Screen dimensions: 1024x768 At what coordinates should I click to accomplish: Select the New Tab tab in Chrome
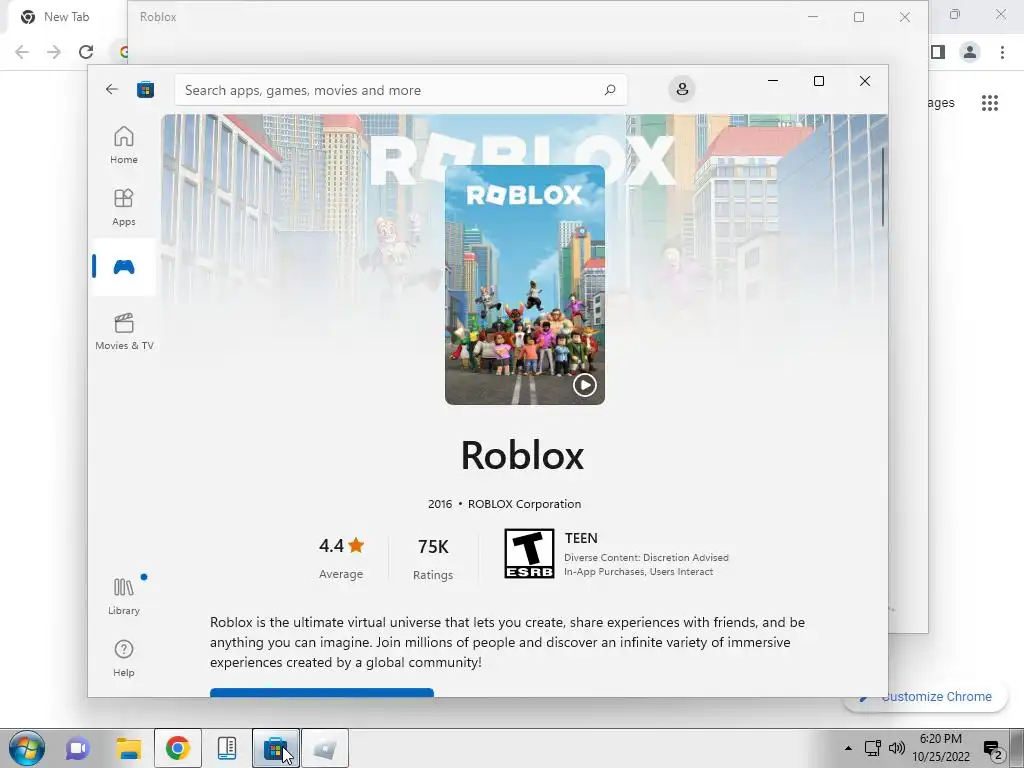[66, 17]
